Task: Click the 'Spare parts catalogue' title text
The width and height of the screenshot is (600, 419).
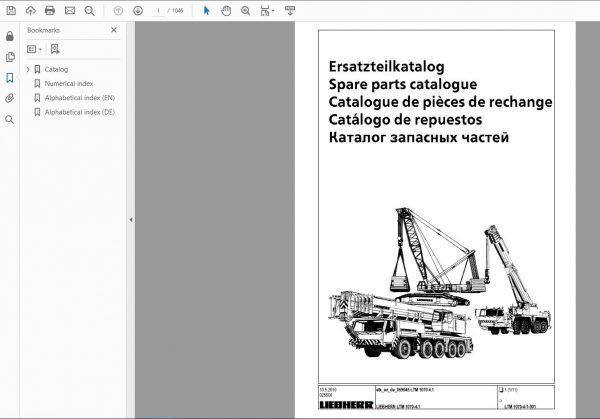Action: (403, 84)
